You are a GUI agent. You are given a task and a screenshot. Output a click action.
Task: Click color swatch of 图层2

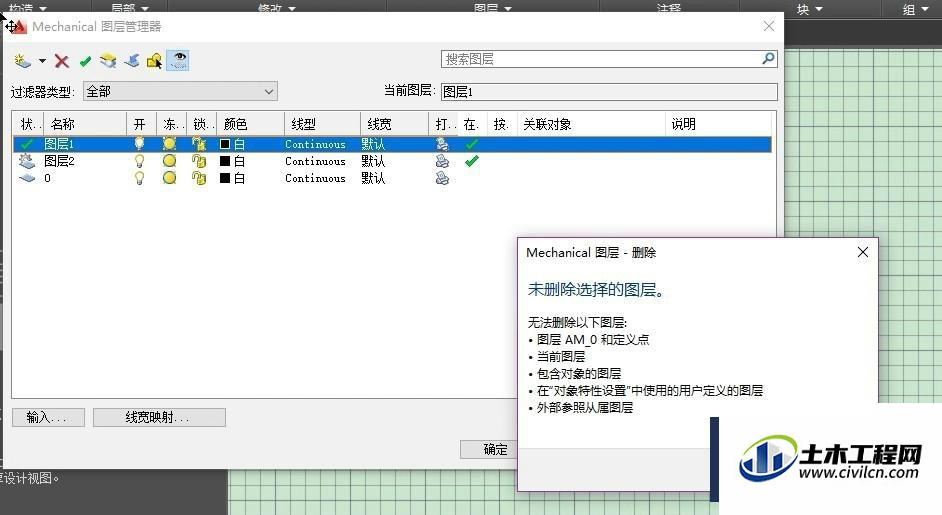[225, 161]
